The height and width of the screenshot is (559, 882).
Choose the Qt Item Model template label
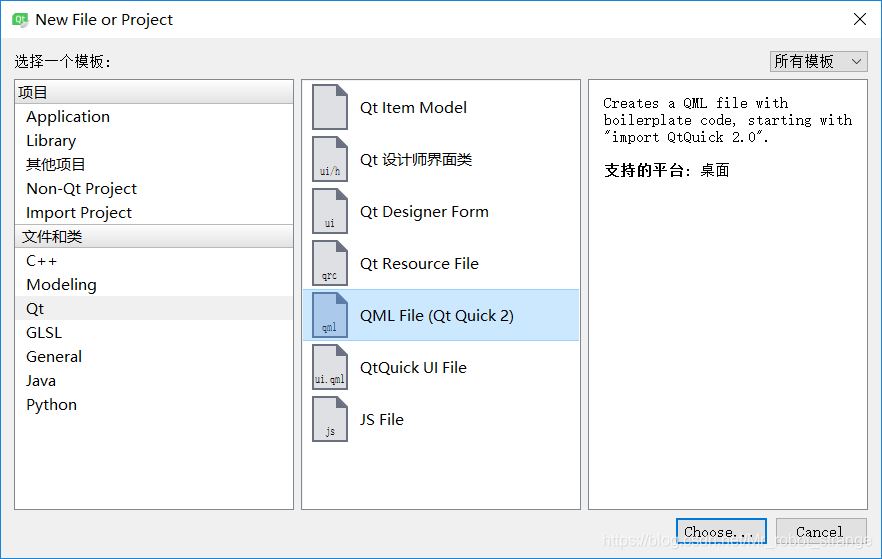pyautogui.click(x=413, y=107)
